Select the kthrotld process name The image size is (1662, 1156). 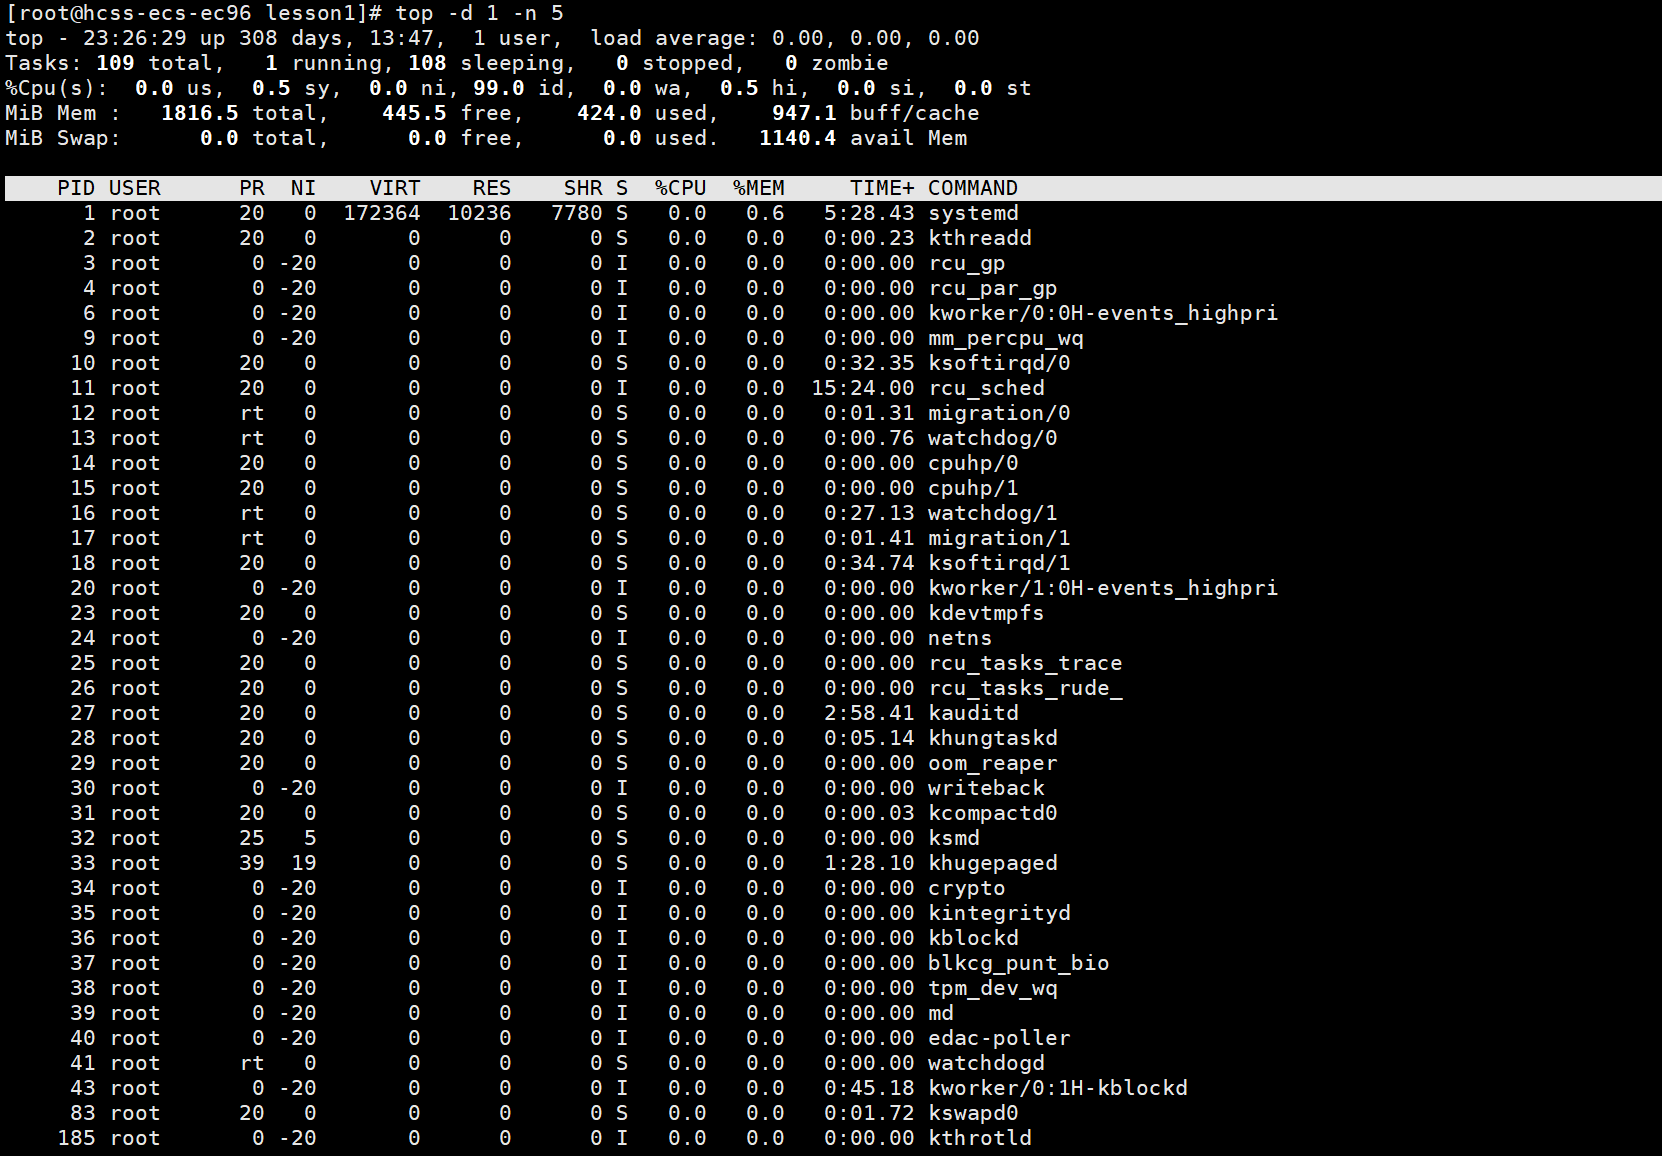[980, 1138]
